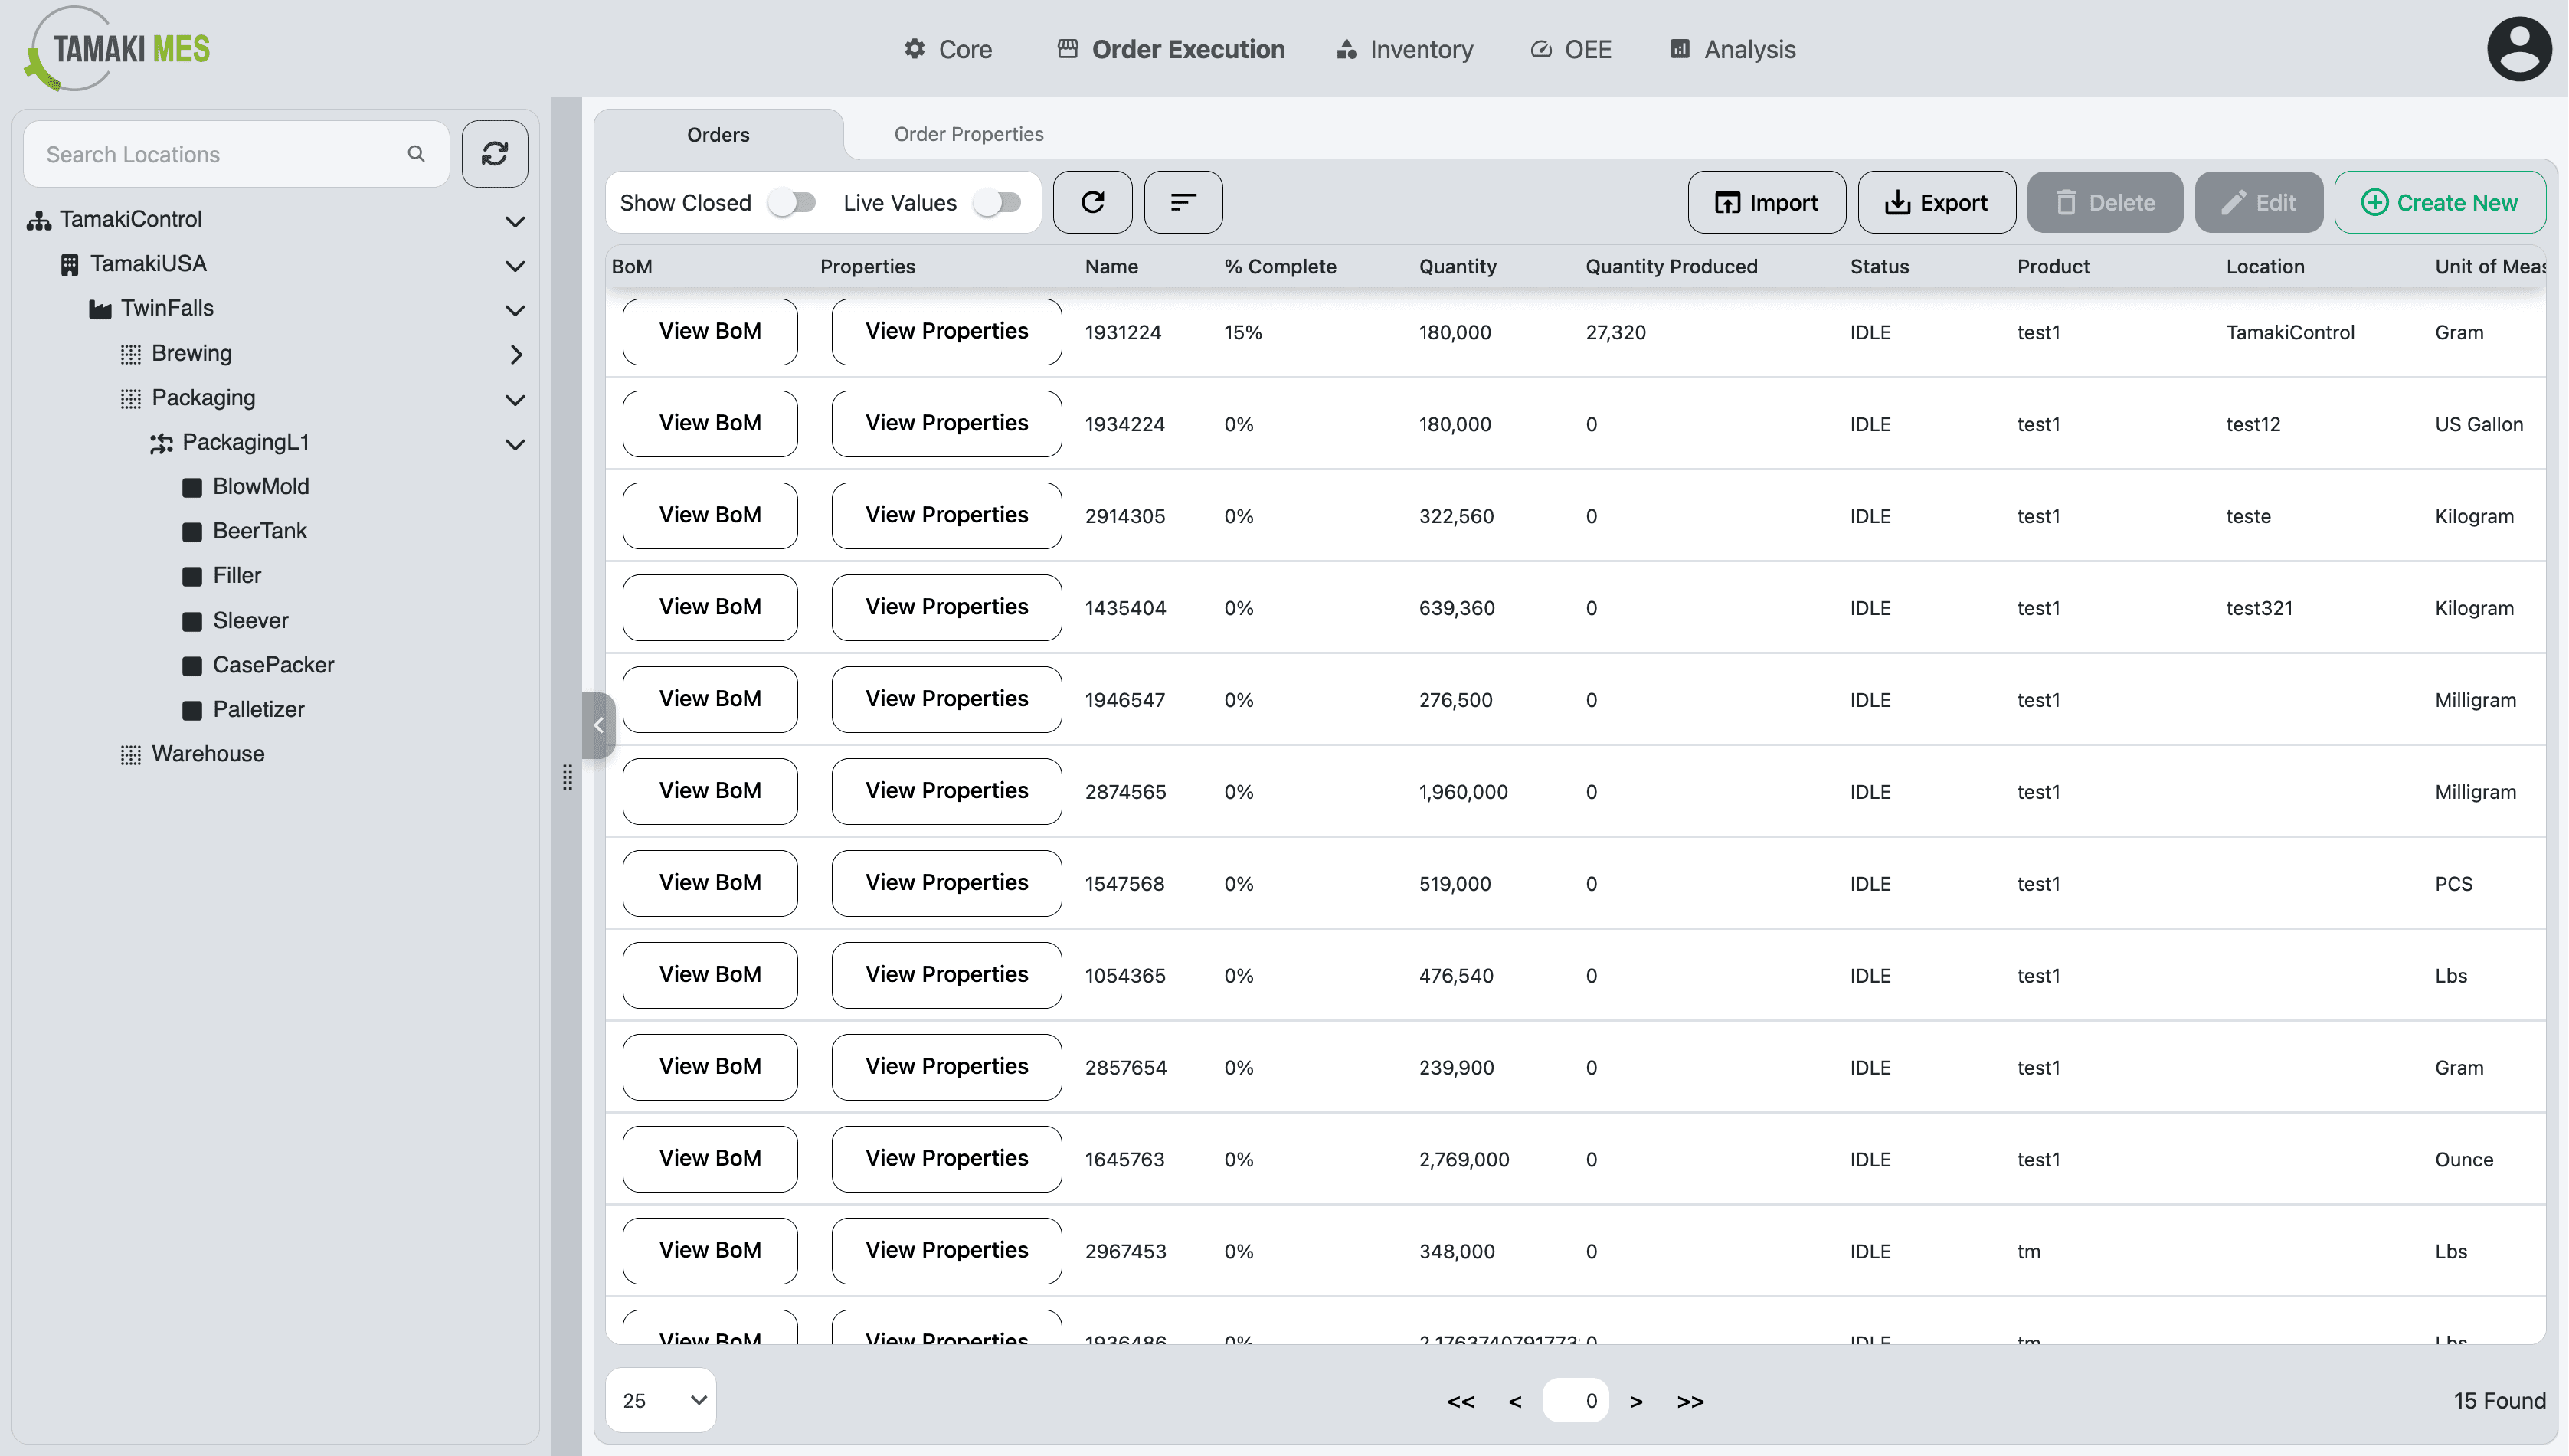Go to the first page of orders
The width and height of the screenshot is (2569, 1456).
point(1460,1401)
